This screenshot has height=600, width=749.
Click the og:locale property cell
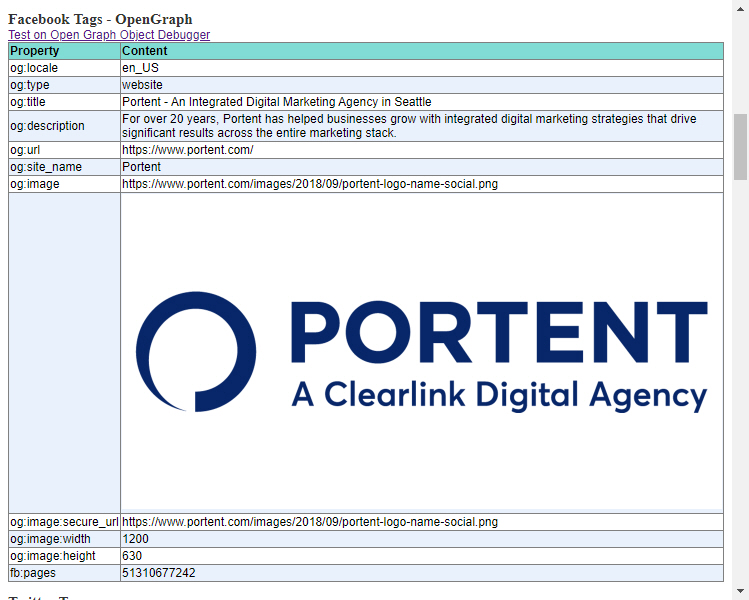click(64, 68)
